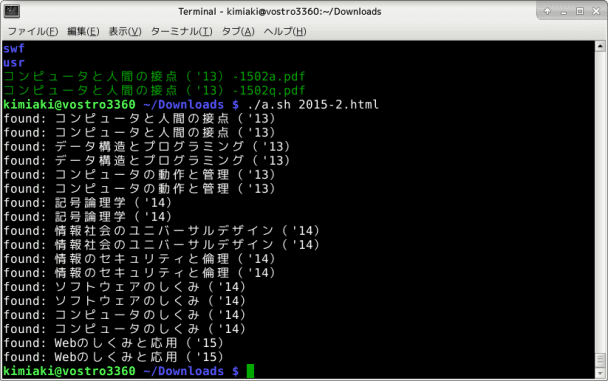Image resolution: width=608 pixels, height=381 pixels.
Task: Click the Terminal window title text
Action: [x=280, y=12]
